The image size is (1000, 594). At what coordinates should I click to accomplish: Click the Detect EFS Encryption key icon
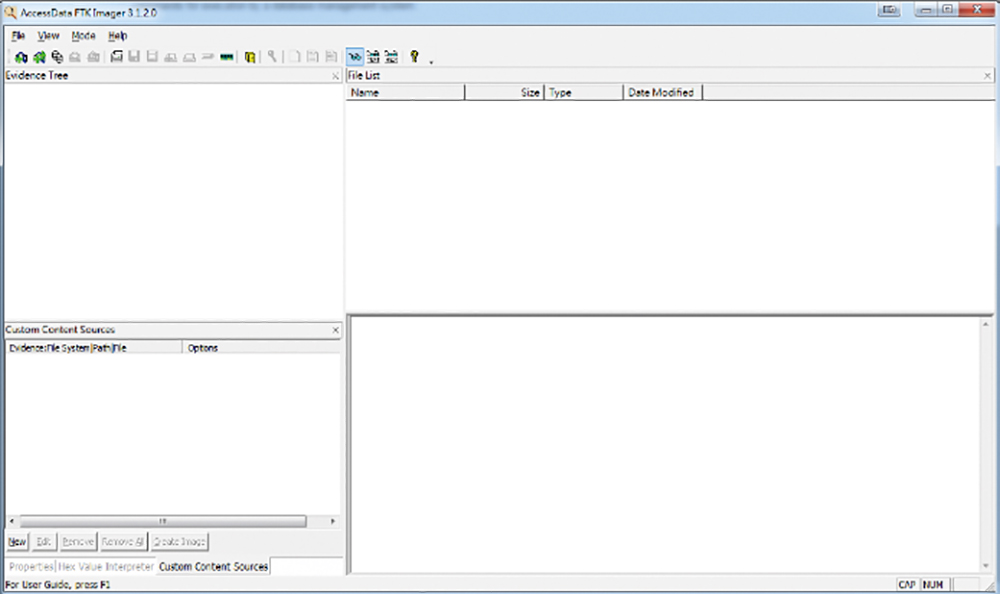click(x=272, y=57)
